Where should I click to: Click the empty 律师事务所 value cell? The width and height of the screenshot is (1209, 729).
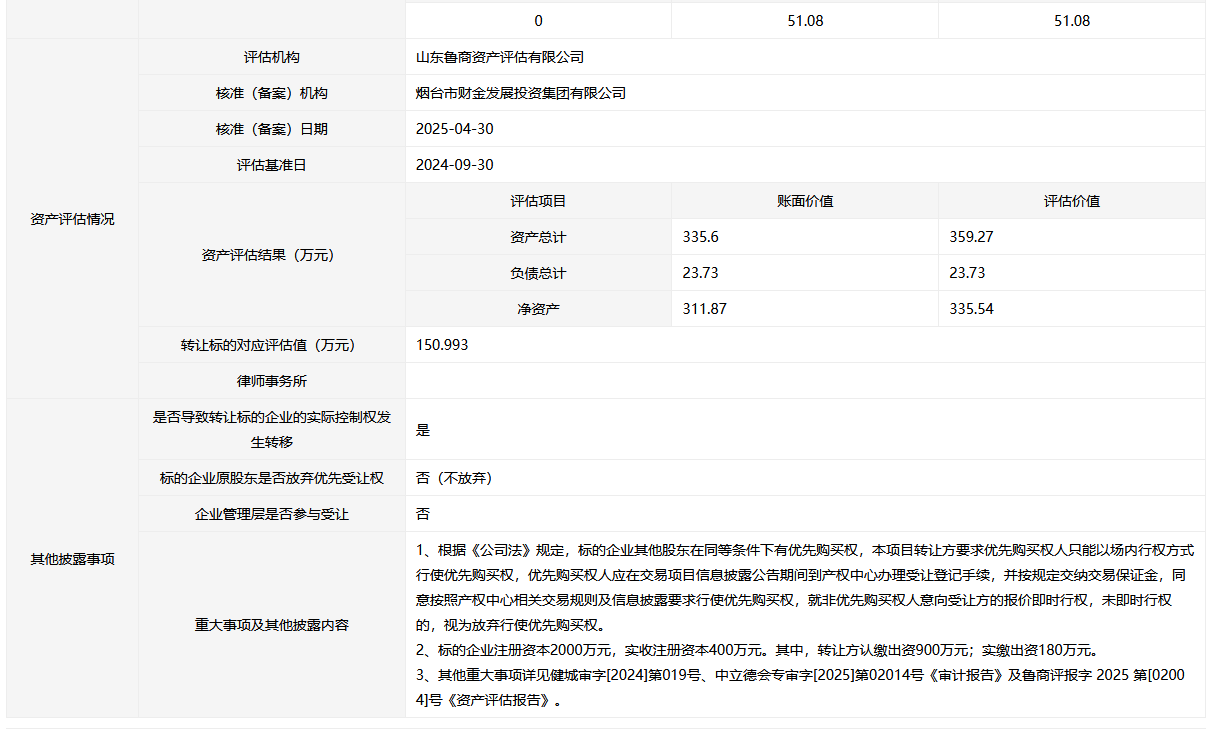[805, 381]
